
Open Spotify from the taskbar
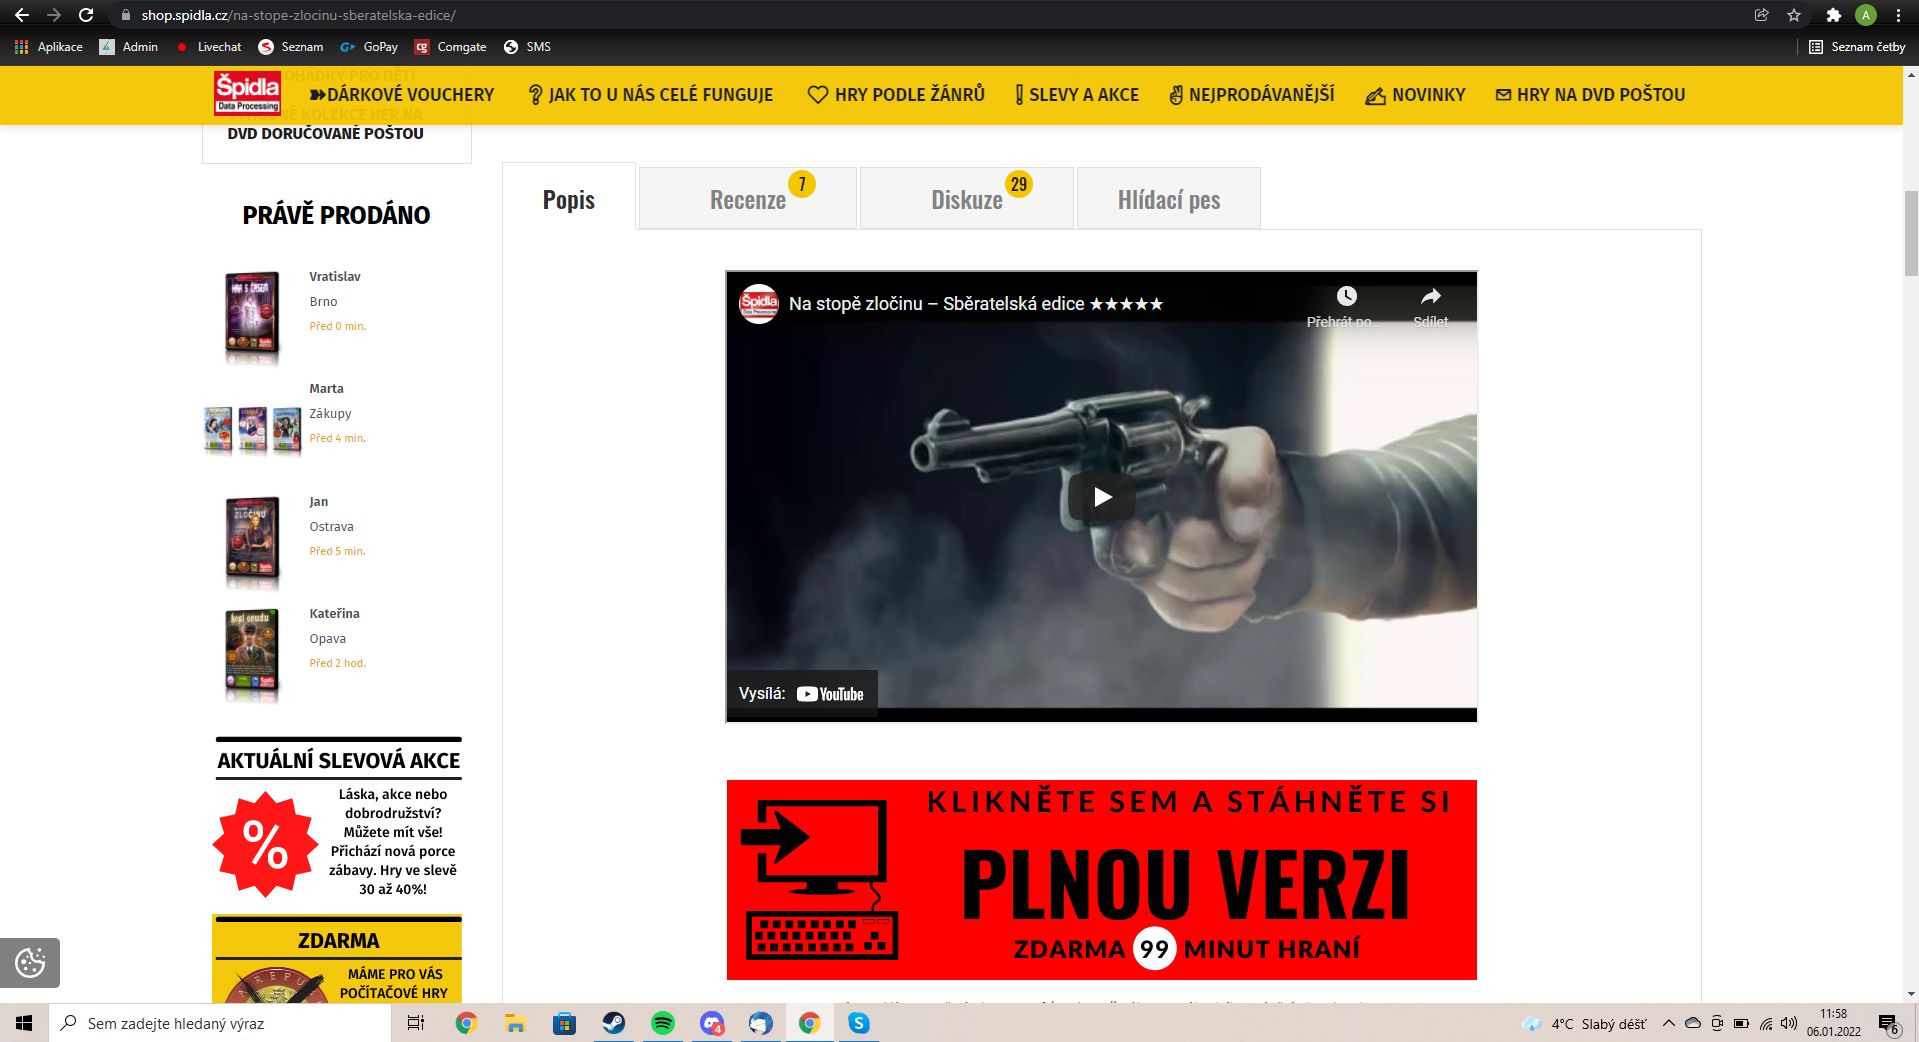click(662, 1023)
